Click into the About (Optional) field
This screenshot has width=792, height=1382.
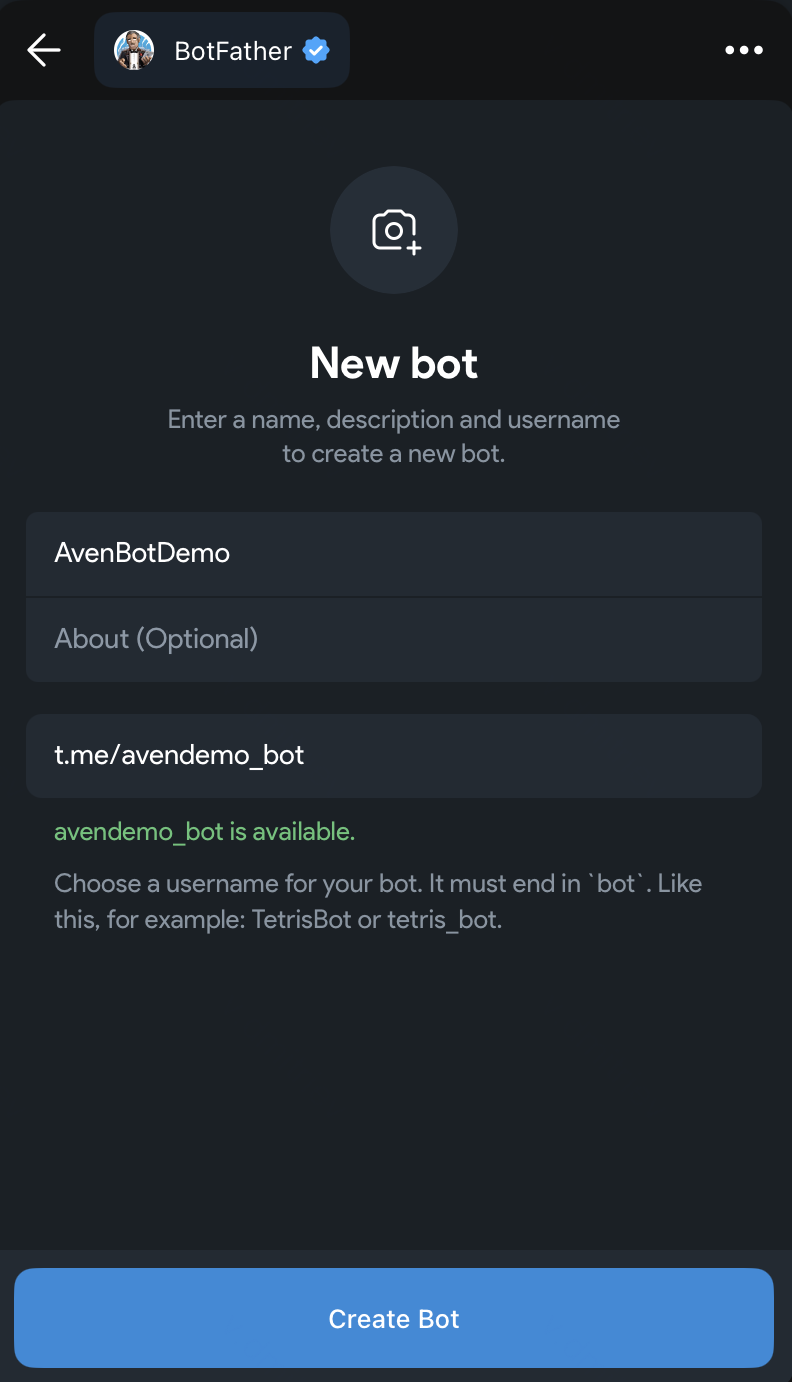coord(393,639)
